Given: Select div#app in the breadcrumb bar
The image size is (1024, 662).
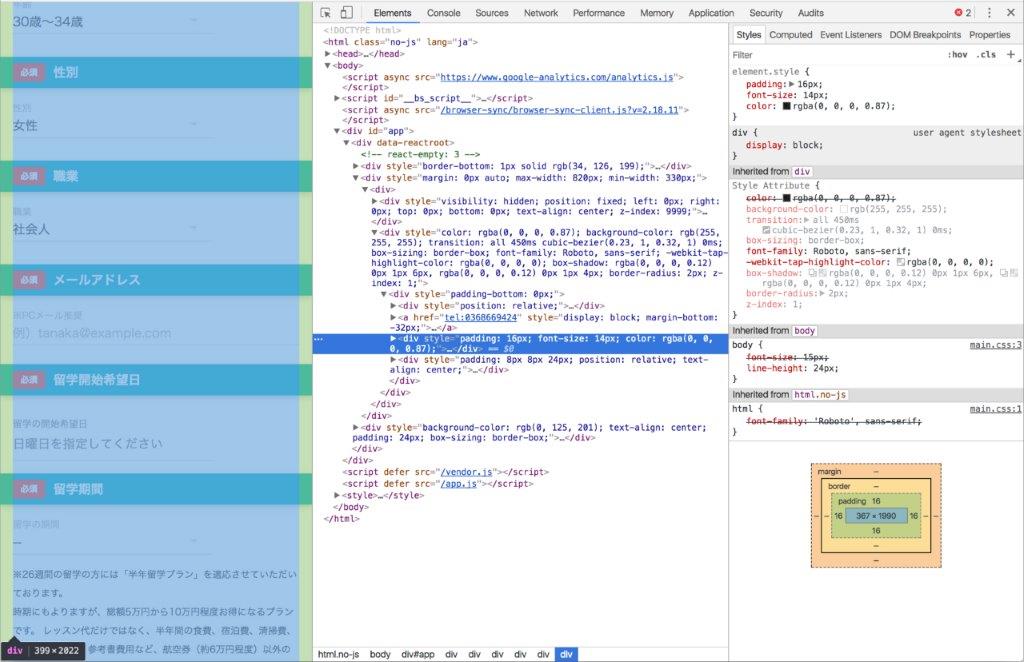Looking at the screenshot, I should pos(418,654).
